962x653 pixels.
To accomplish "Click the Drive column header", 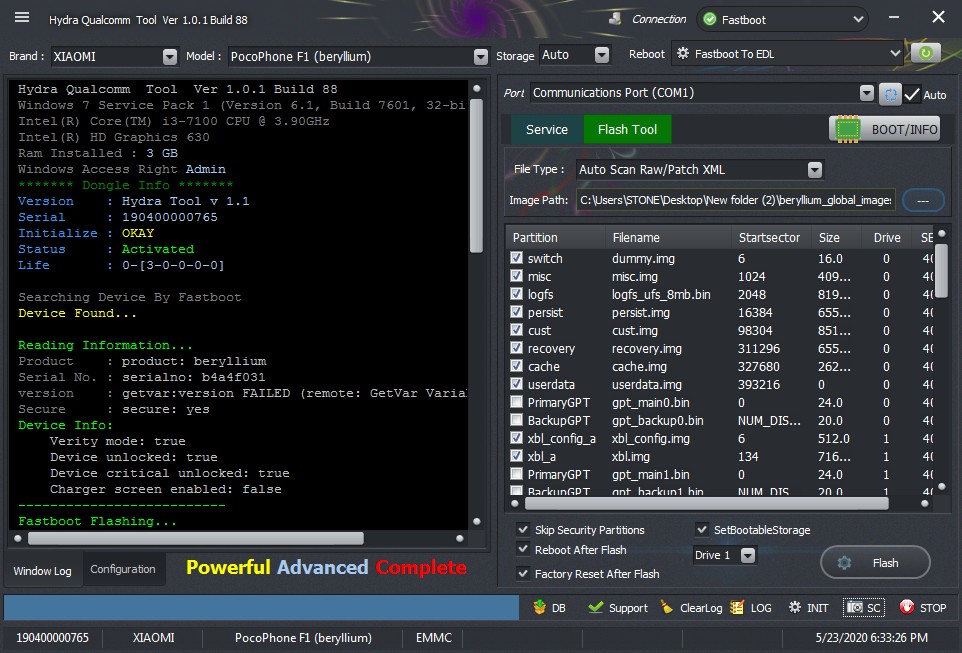I will click(887, 238).
